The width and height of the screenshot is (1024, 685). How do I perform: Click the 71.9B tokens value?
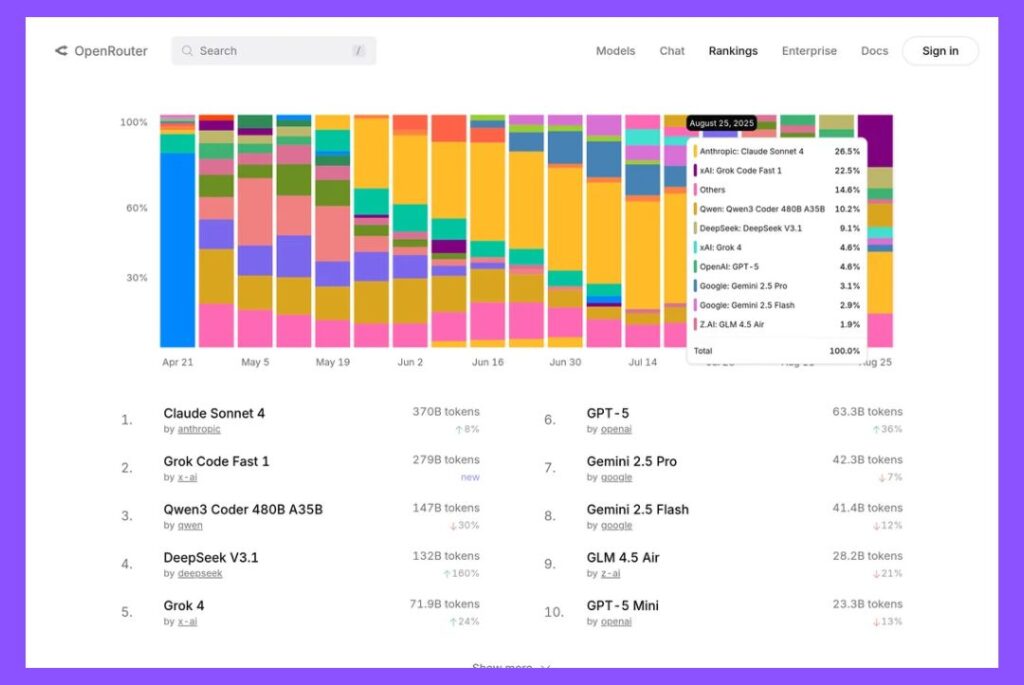[x=445, y=604]
